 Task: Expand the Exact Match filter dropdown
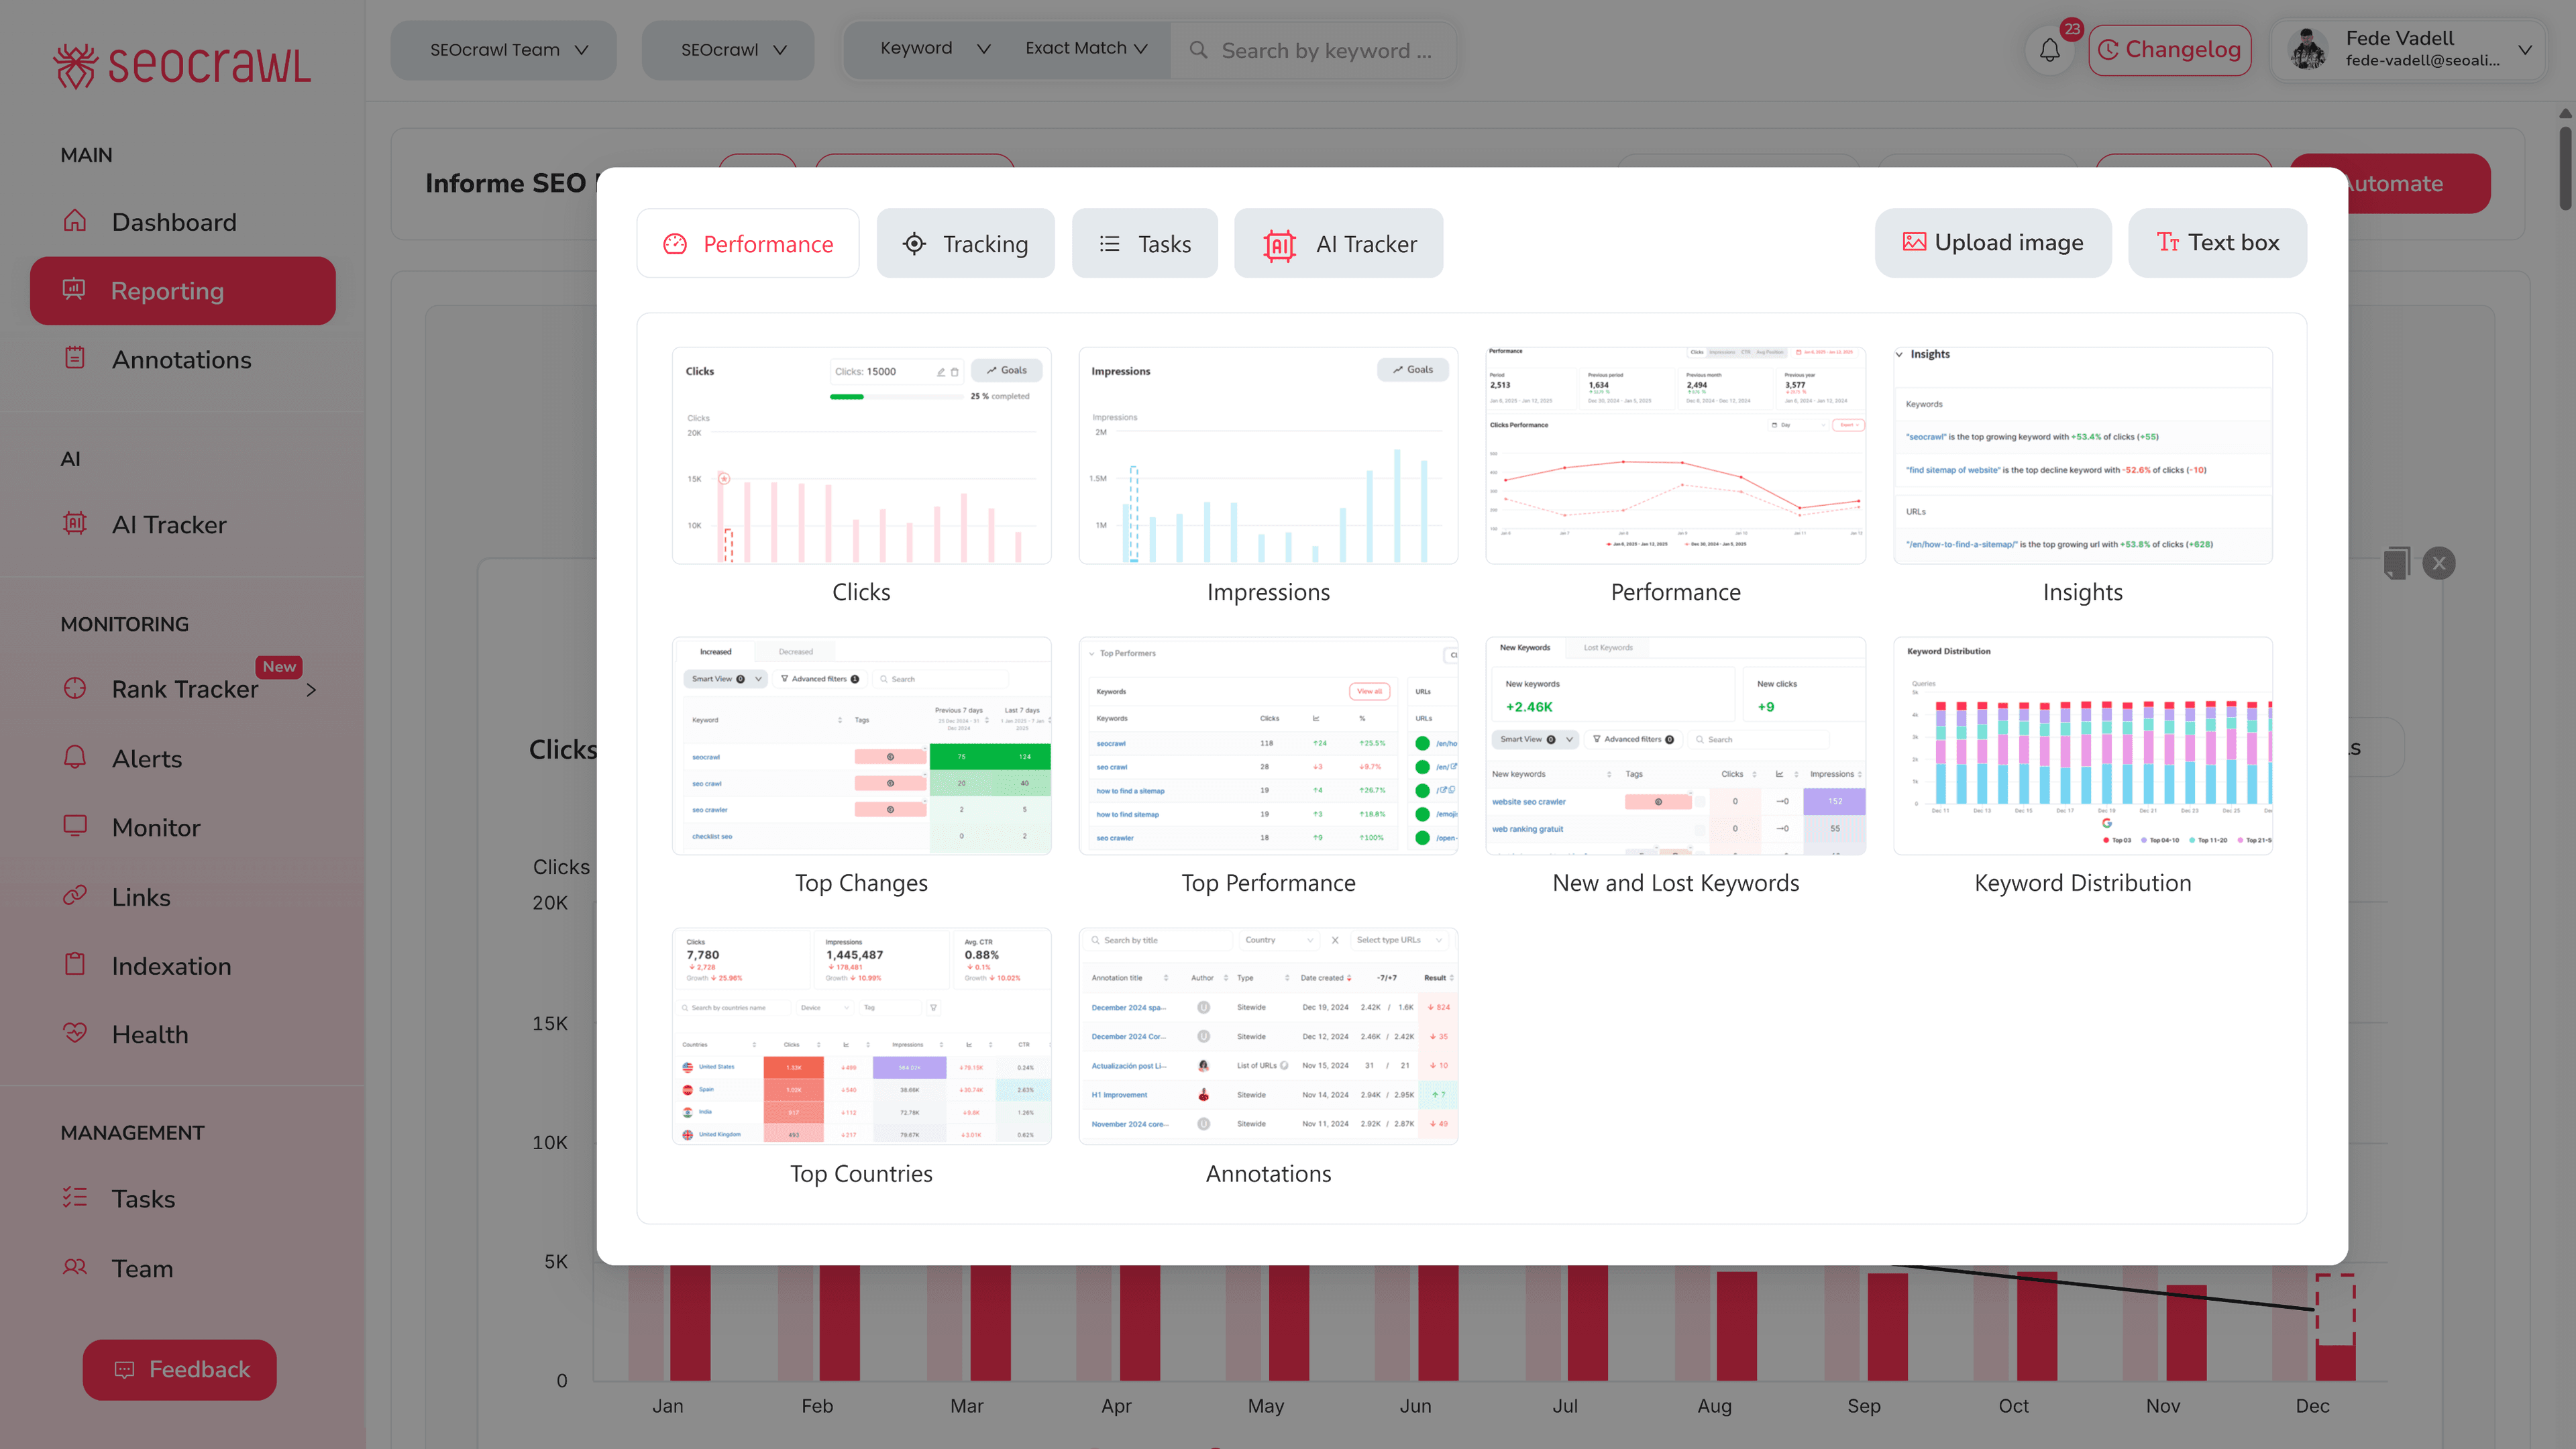click(1085, 47)
